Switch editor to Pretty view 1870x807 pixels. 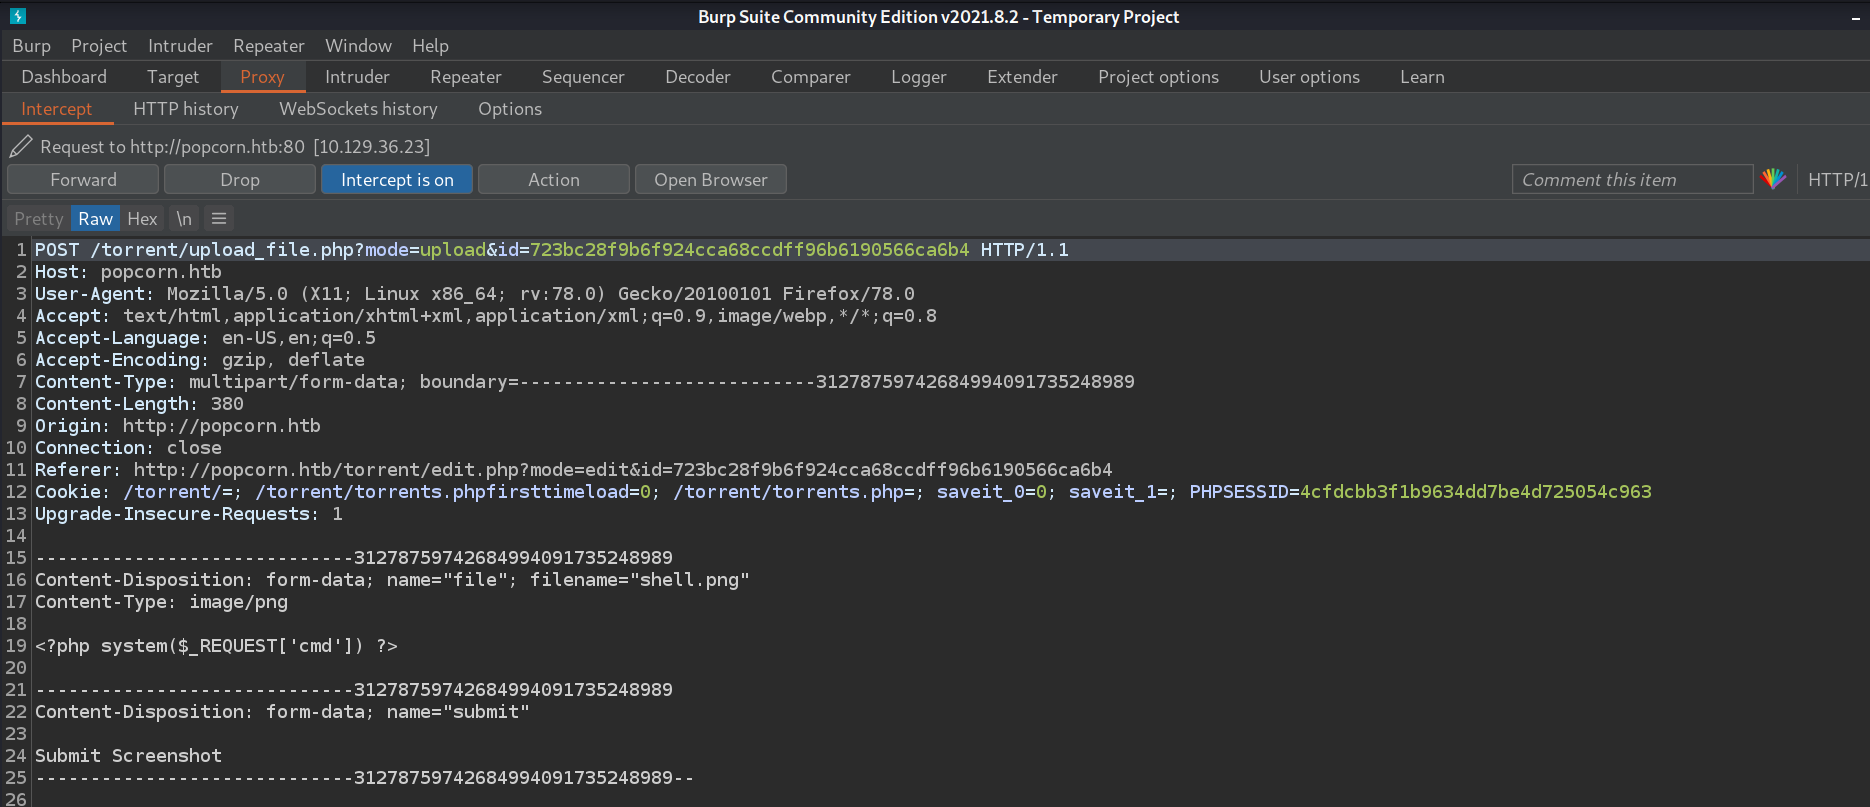[x=39, y=219]
